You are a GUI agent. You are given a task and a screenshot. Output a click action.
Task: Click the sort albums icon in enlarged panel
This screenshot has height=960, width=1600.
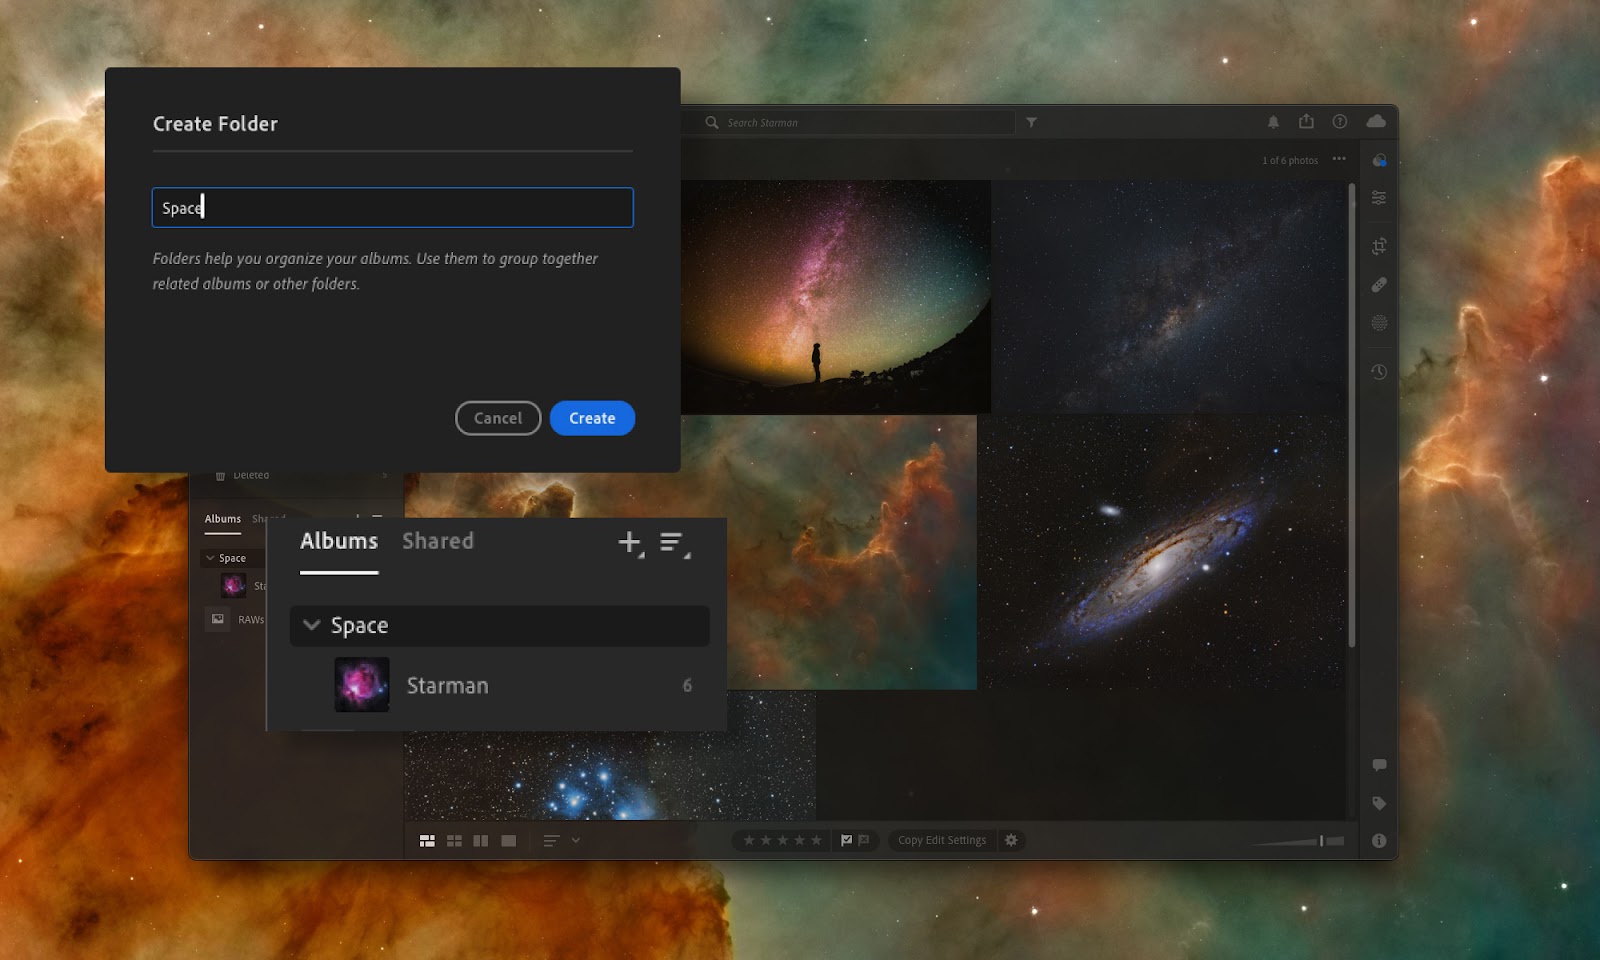pyautogui.click(x=674, y=544)
